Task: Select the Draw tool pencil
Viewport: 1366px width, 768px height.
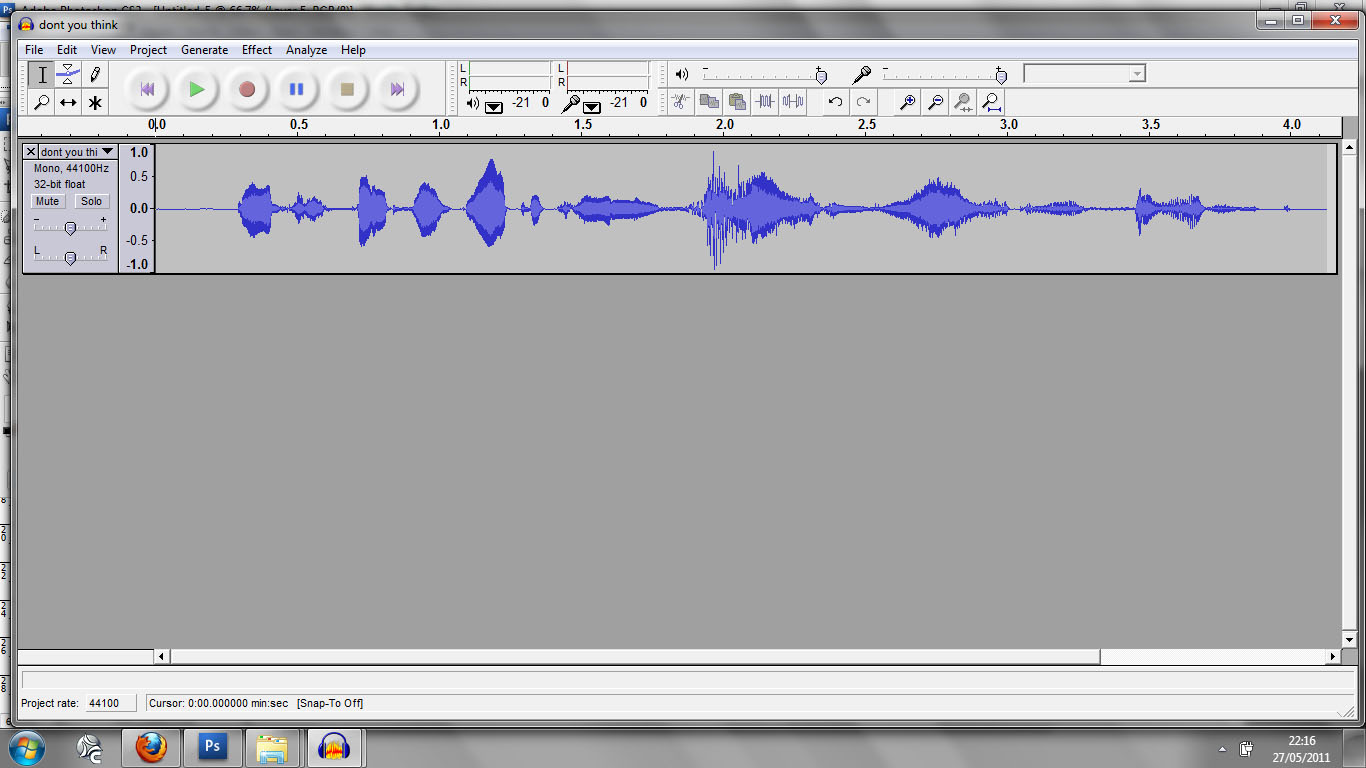Action: point(95,74)
